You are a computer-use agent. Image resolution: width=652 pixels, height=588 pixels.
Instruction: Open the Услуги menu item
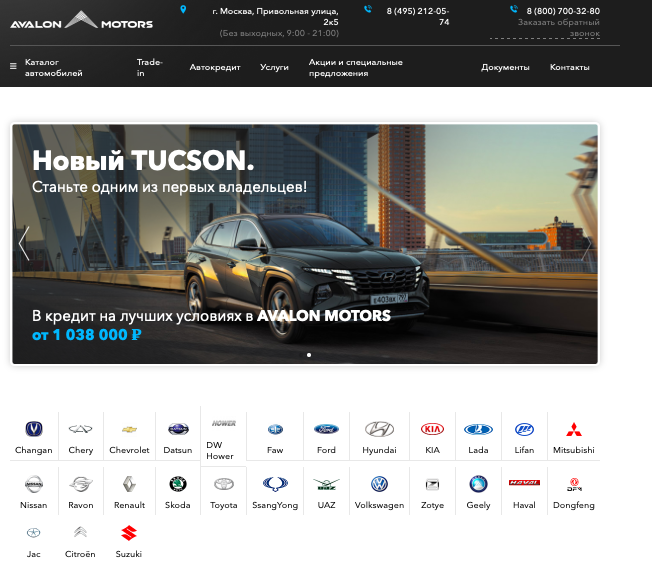tap(274, 67)
